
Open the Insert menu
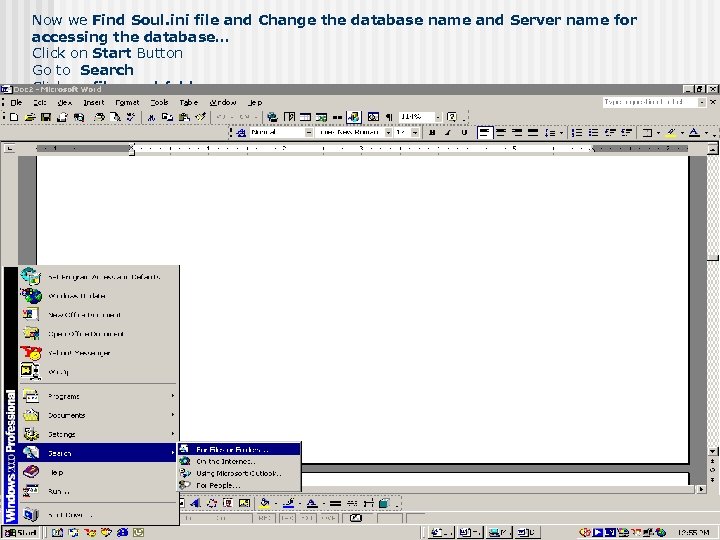coord(94,102)
